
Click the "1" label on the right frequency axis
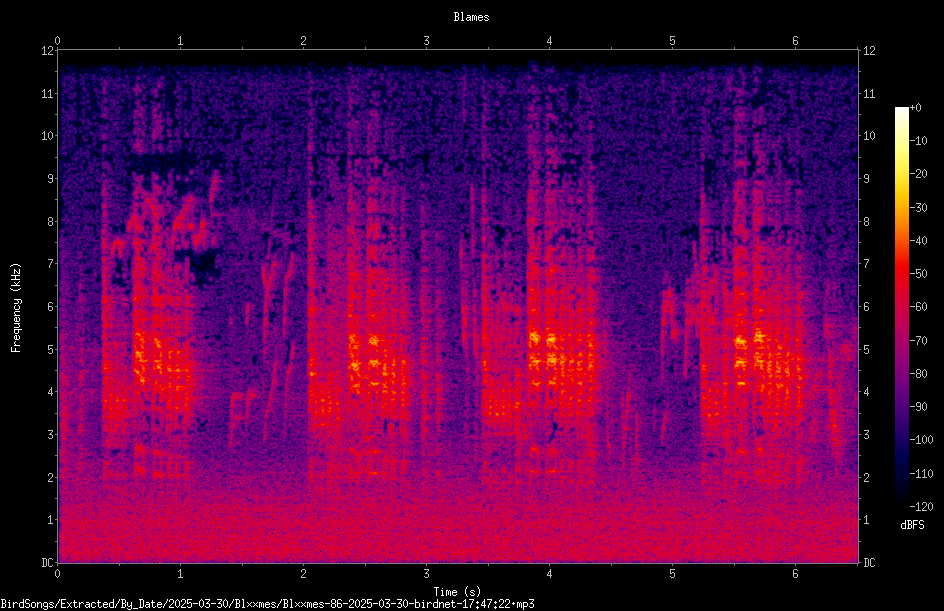[866, 520]
